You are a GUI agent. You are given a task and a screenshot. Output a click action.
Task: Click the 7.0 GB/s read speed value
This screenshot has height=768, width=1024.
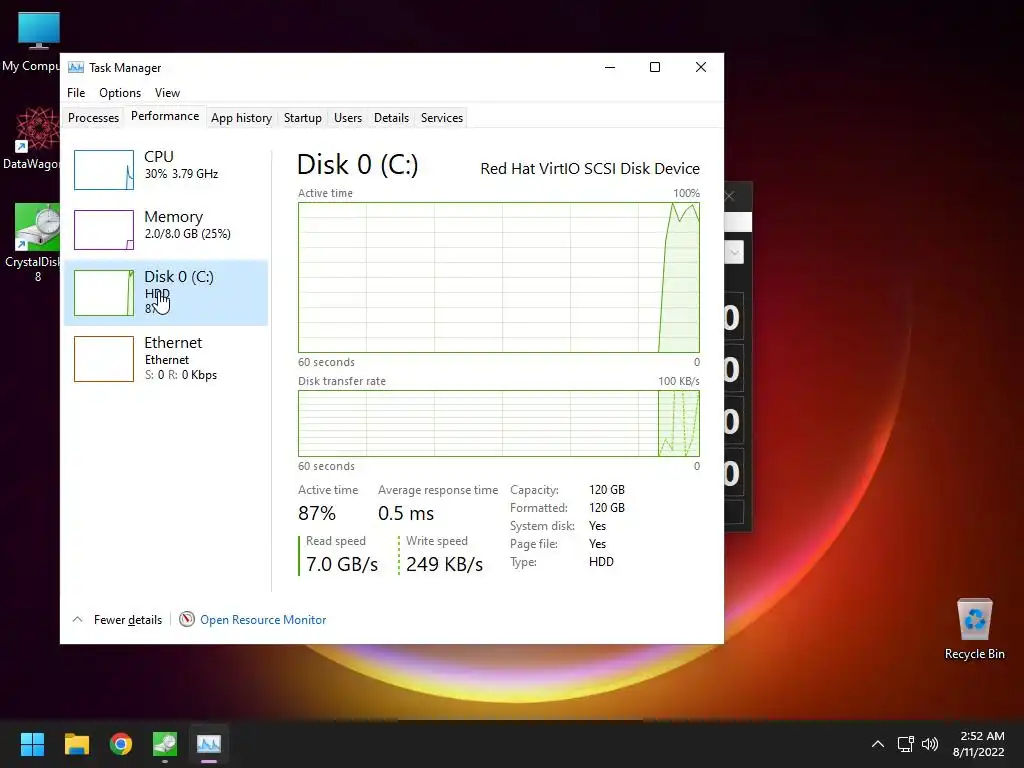point(342,564)
